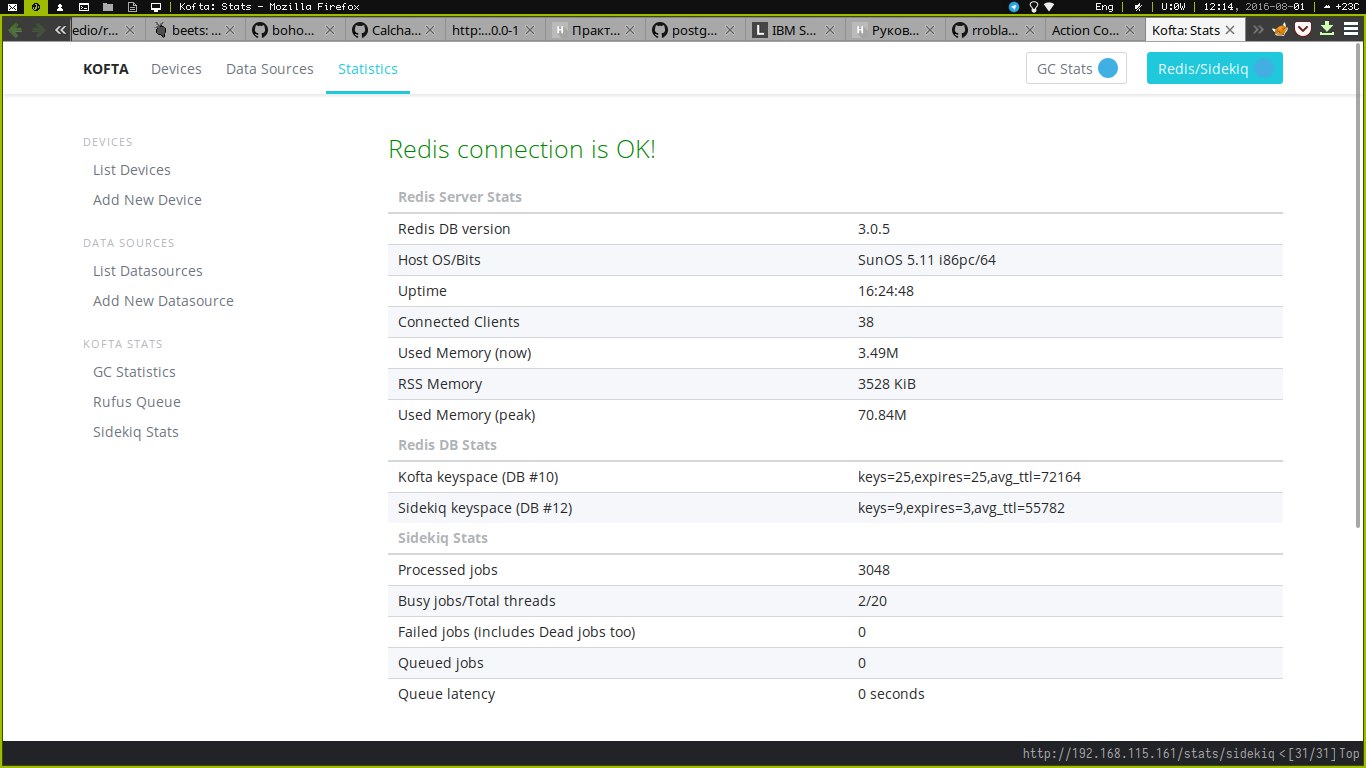Screen dimensions: 1366x768
Task: Click the Busy jobs value 2/20
Action: coord(872,601)
